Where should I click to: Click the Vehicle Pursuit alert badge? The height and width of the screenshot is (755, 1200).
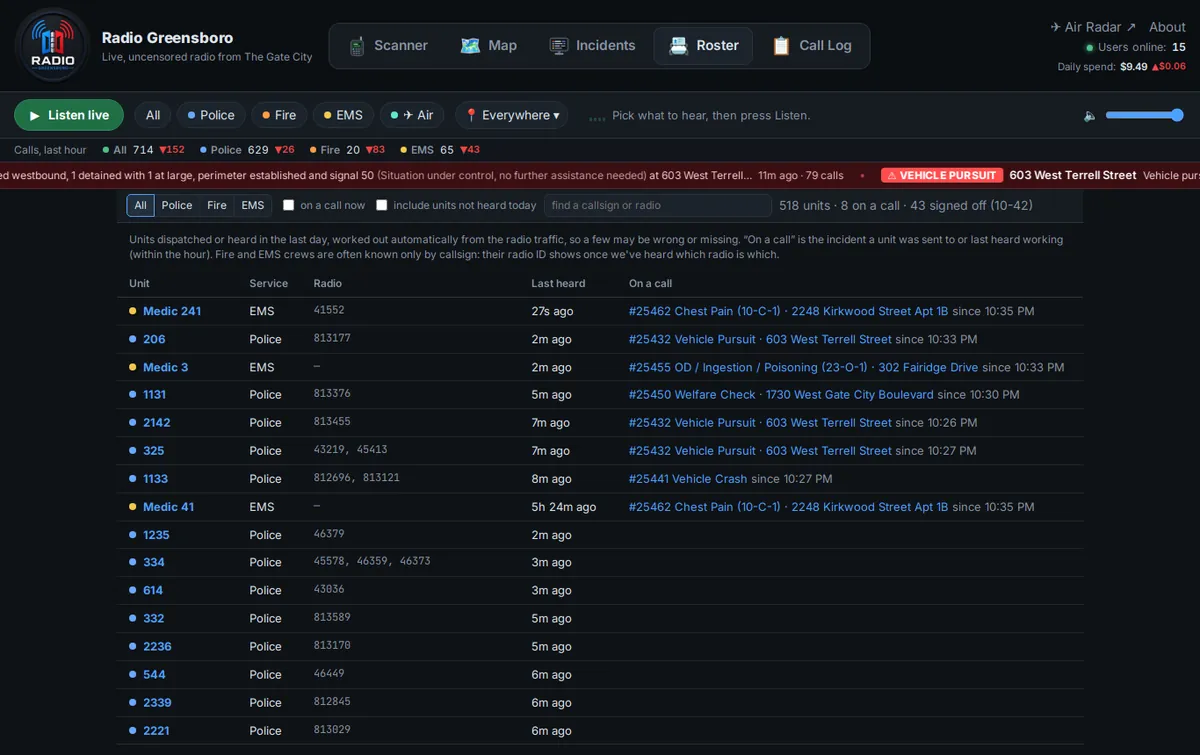pos(941,175)
